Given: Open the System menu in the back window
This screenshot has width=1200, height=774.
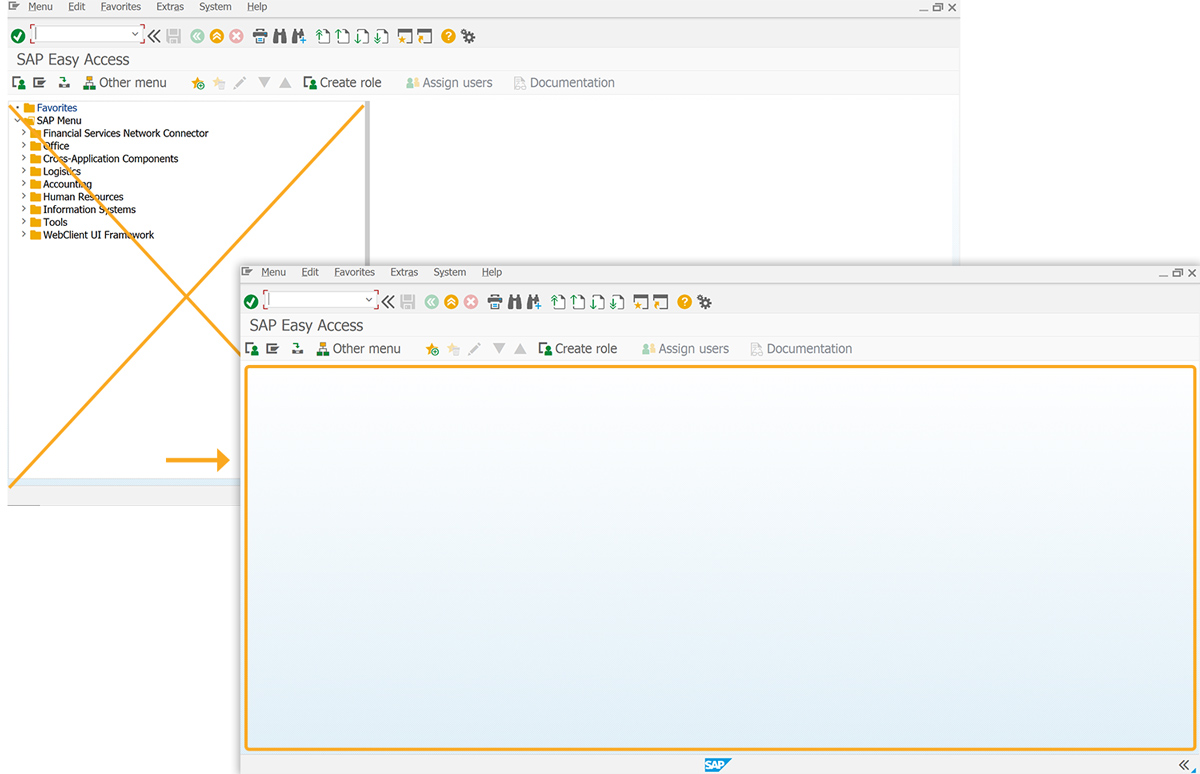Looking at the screenshot, I should pos(216,7).
